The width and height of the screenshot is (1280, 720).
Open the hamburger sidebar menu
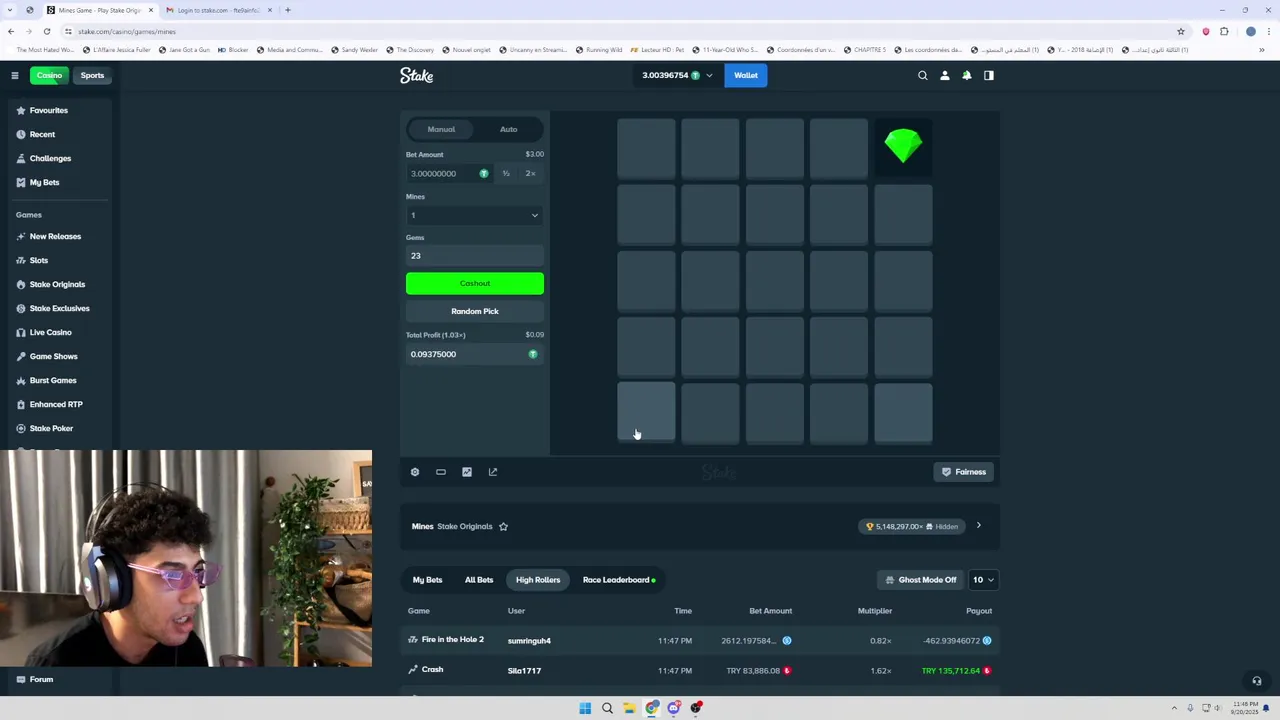15,75
